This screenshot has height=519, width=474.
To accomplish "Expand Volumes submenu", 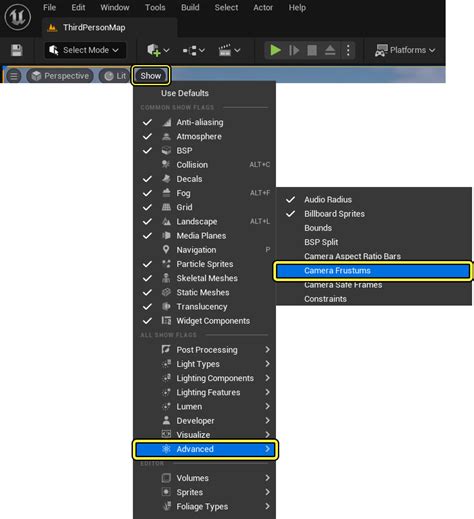I will click(204, 478).
